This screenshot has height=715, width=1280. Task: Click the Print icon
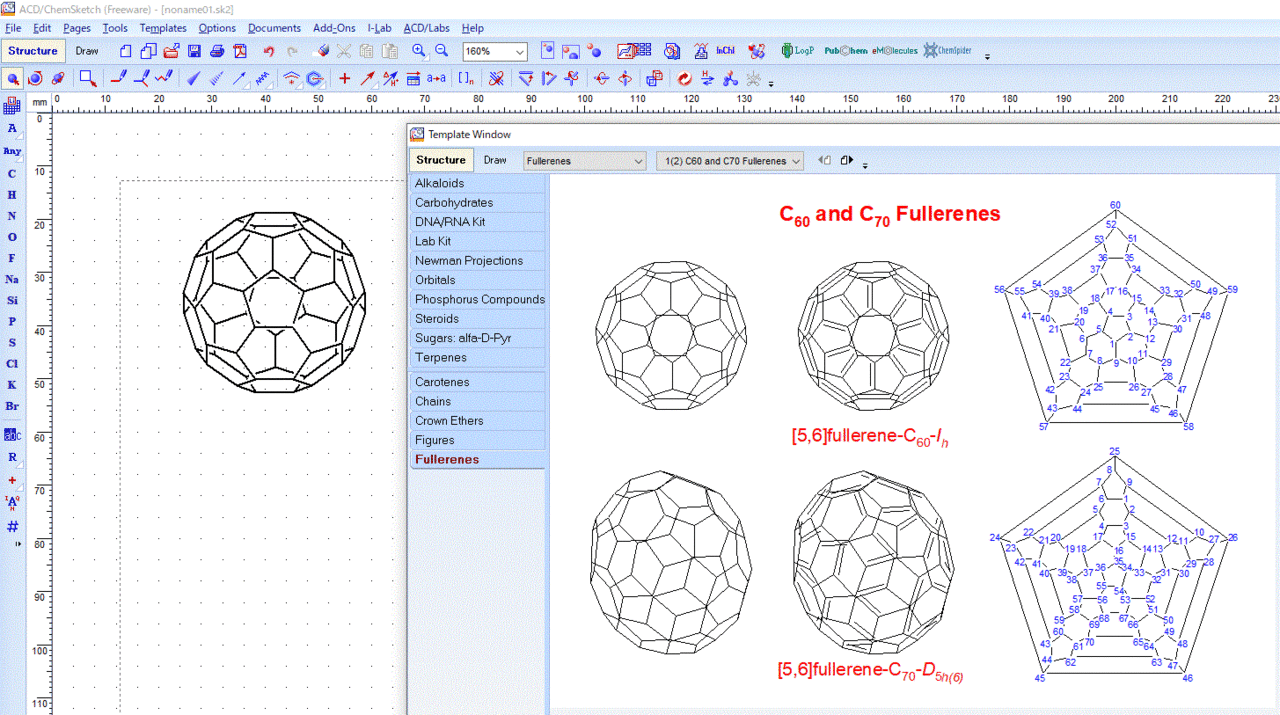click(217, 51)
